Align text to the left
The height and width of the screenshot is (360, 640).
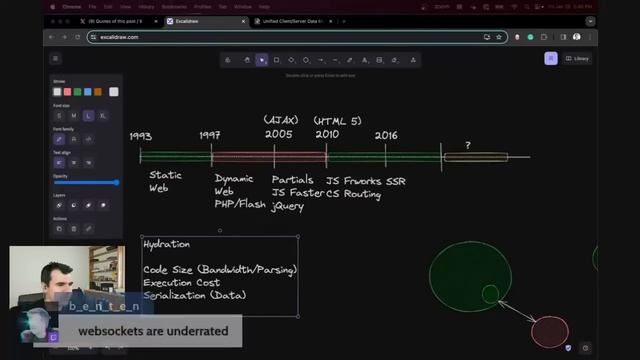tap(59, 163)
